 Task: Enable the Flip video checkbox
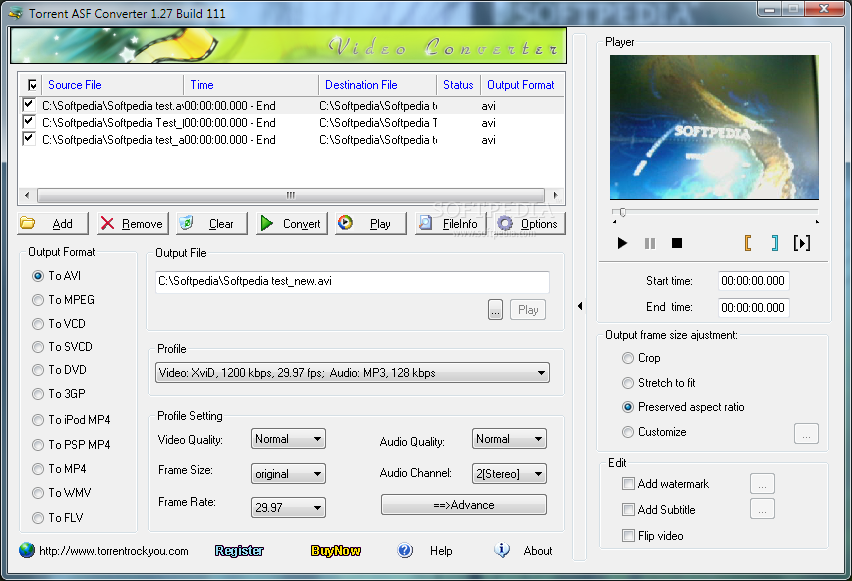point(628,536)
